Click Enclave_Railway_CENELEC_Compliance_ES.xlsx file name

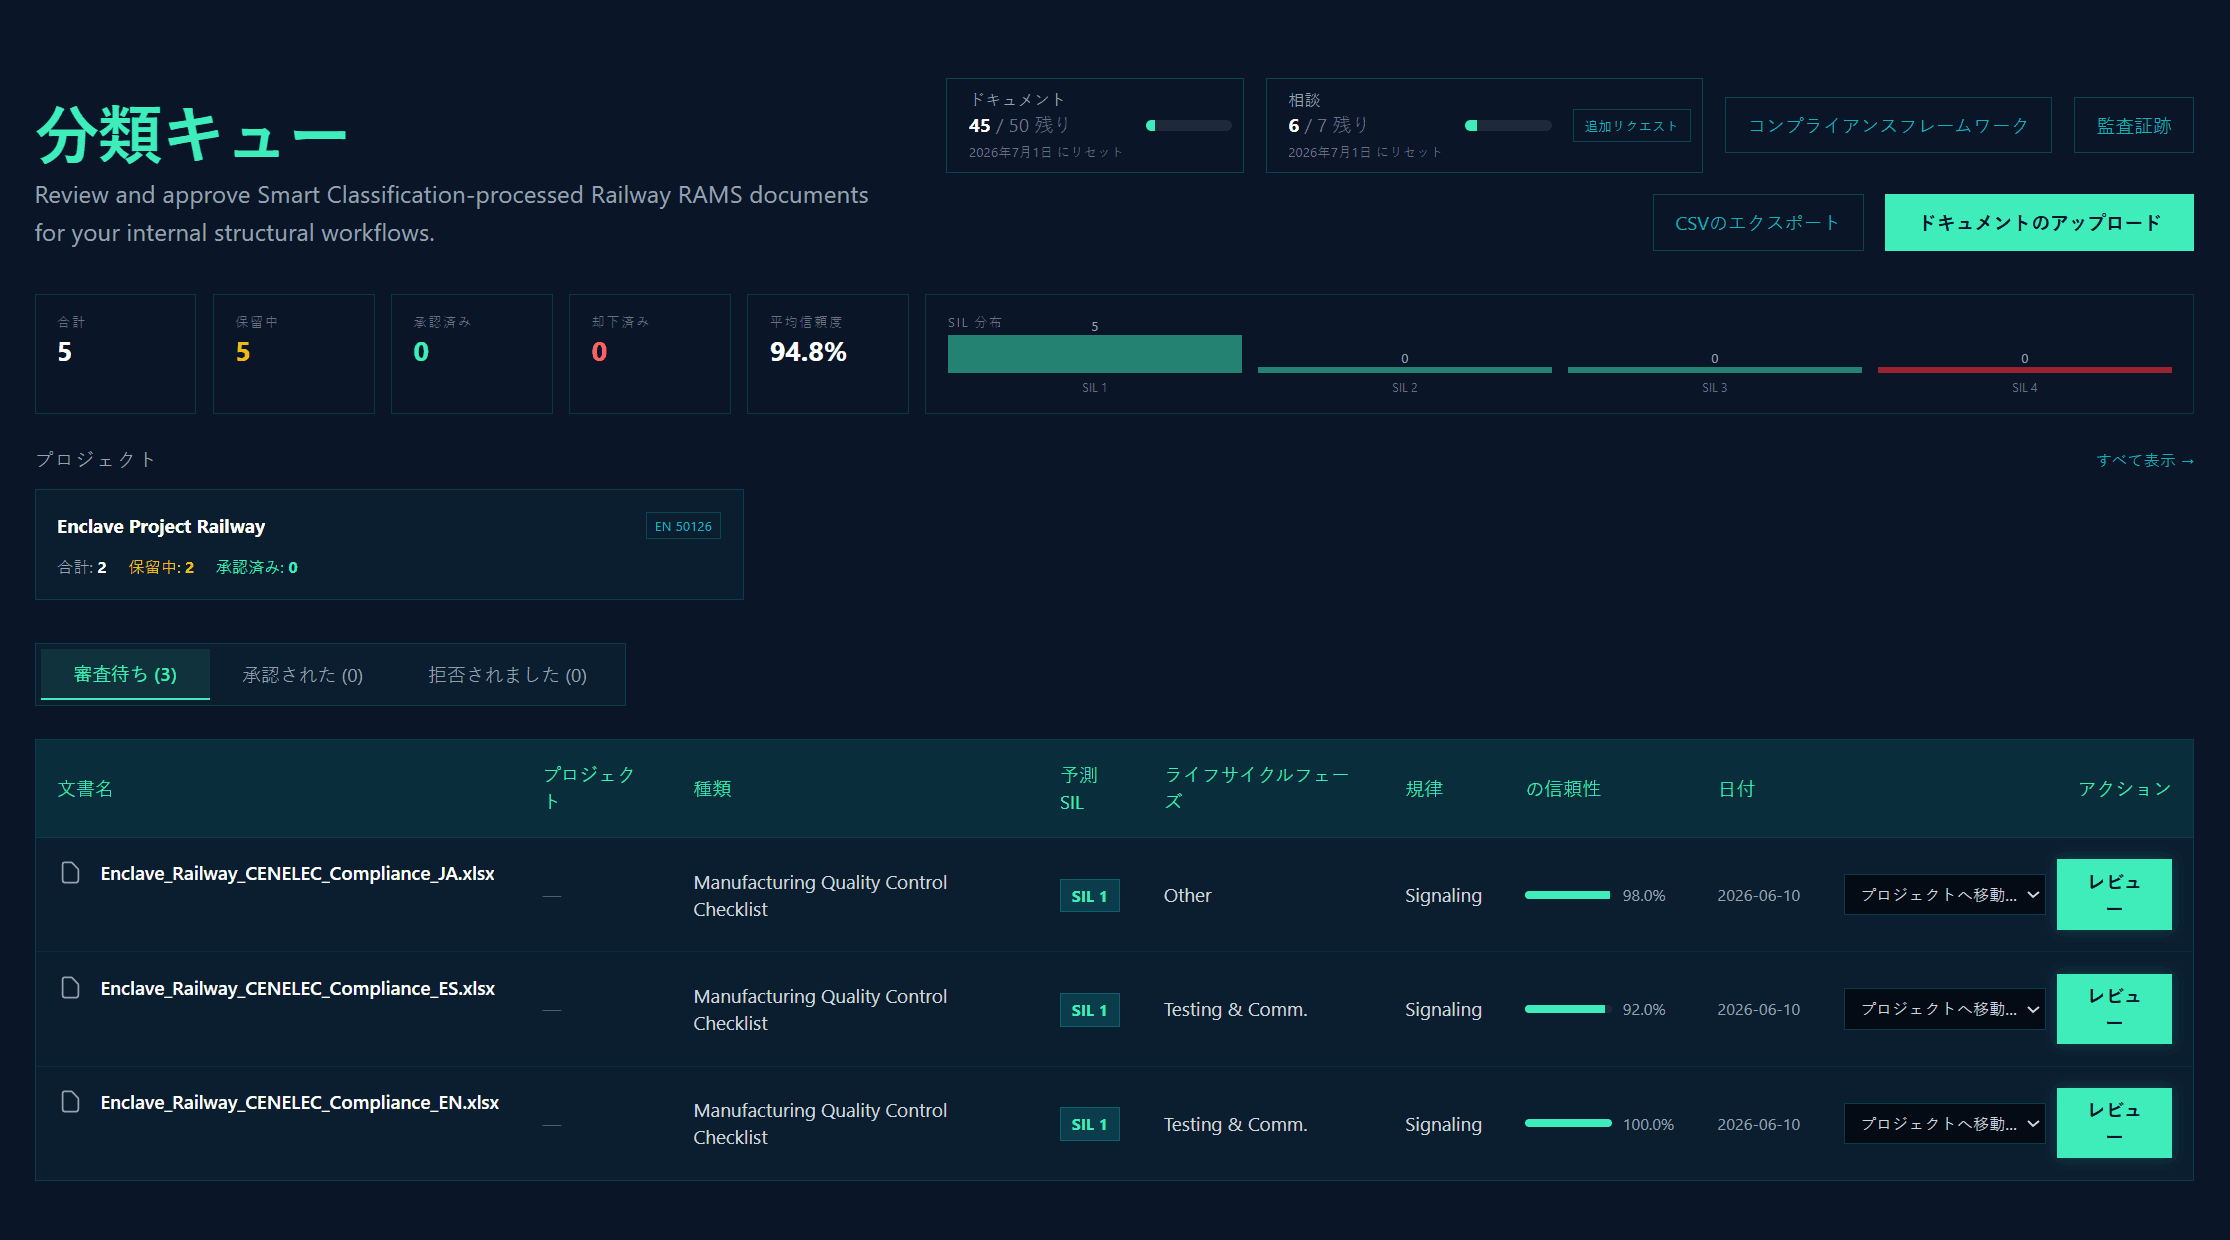(x=298, y=988)
